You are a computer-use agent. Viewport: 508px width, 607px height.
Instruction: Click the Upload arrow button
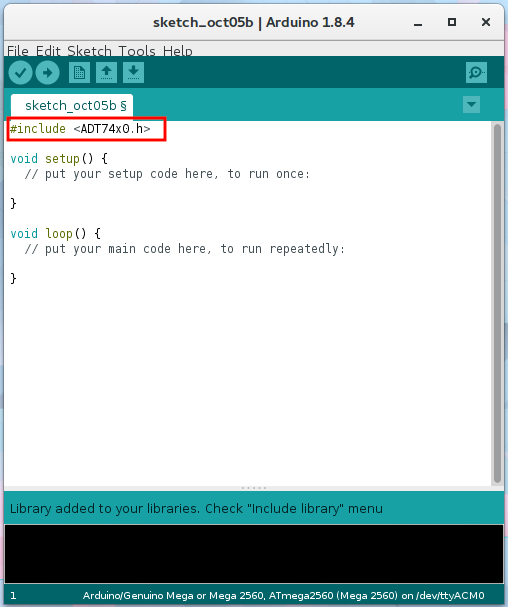pyautogui.click(x=48, y=72)
